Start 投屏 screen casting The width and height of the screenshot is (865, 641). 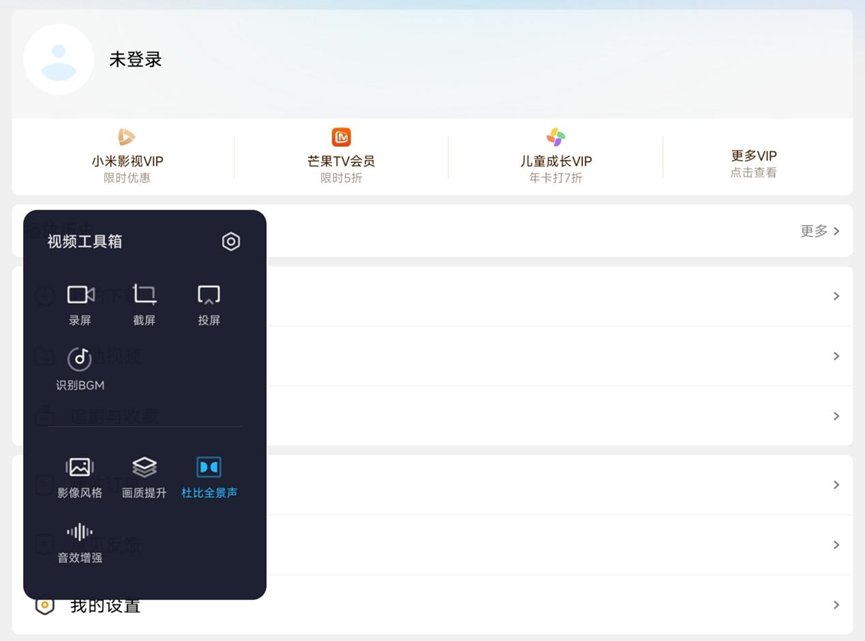tap(208, 302)
